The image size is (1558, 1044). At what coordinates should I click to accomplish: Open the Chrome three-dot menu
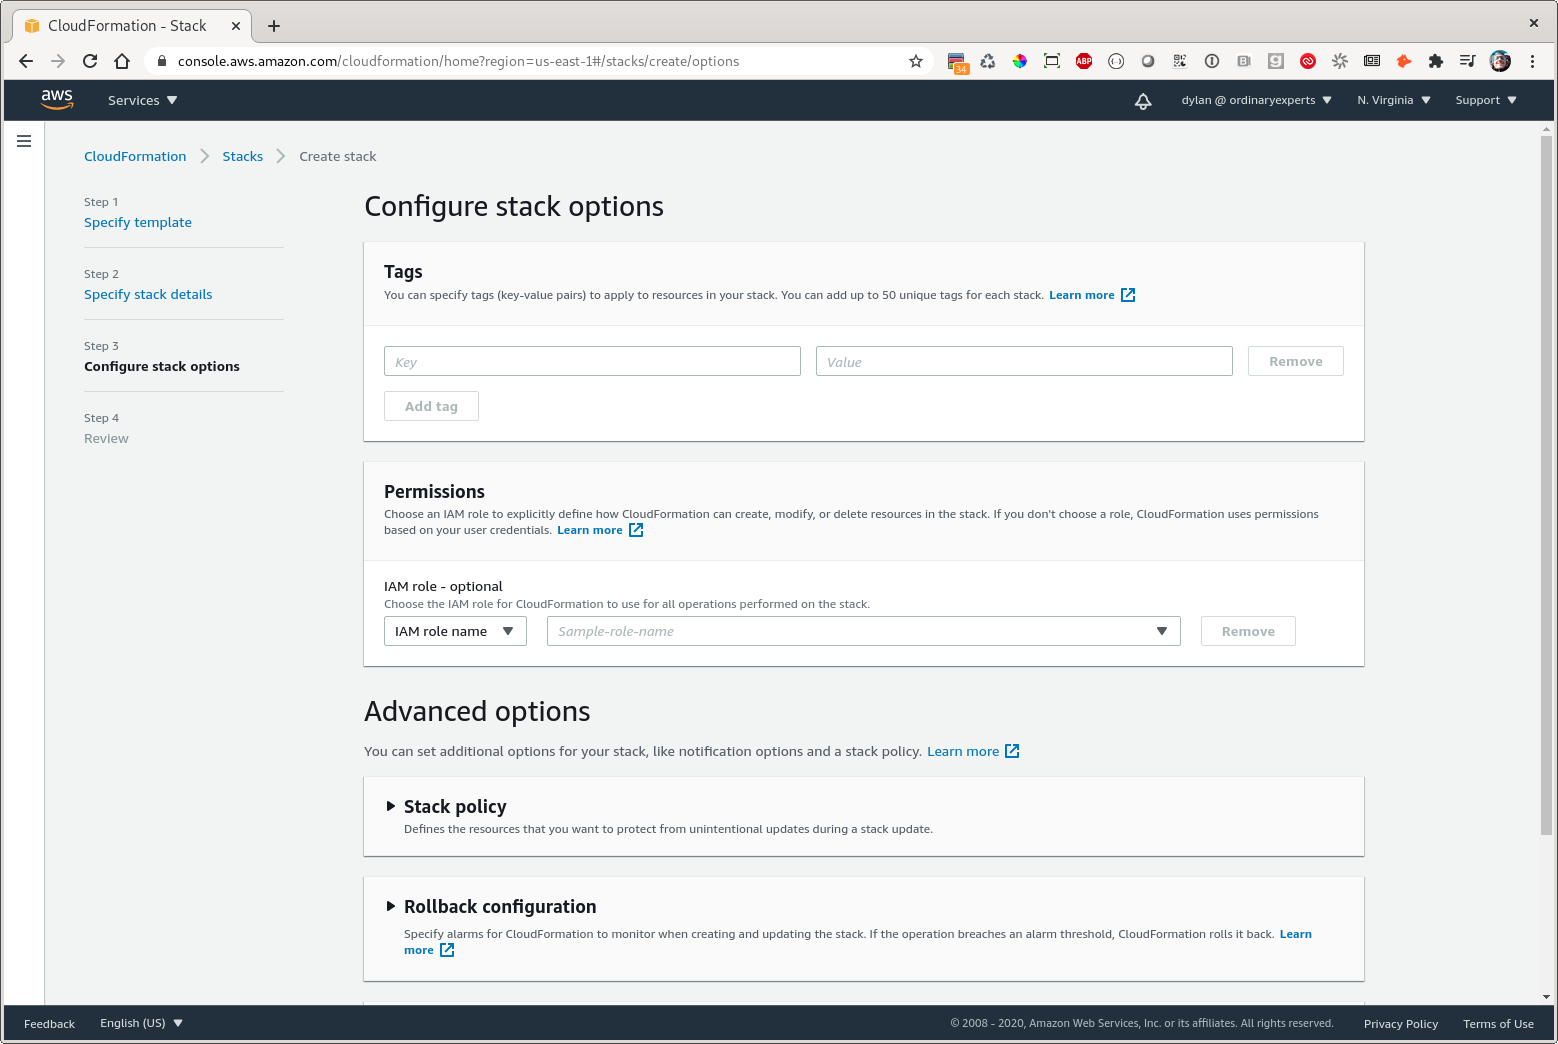1532,61
